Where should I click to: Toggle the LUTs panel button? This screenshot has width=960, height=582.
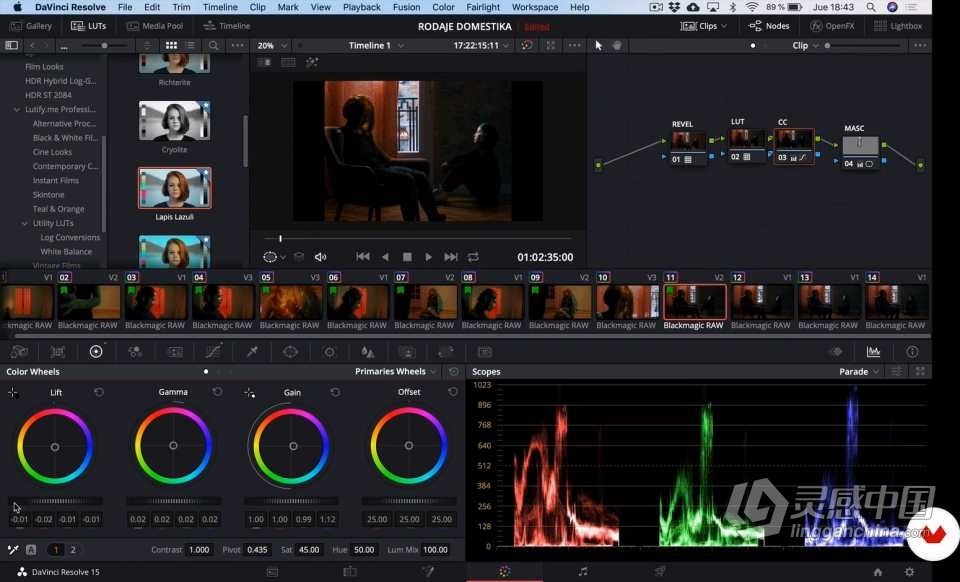(89, 26)
